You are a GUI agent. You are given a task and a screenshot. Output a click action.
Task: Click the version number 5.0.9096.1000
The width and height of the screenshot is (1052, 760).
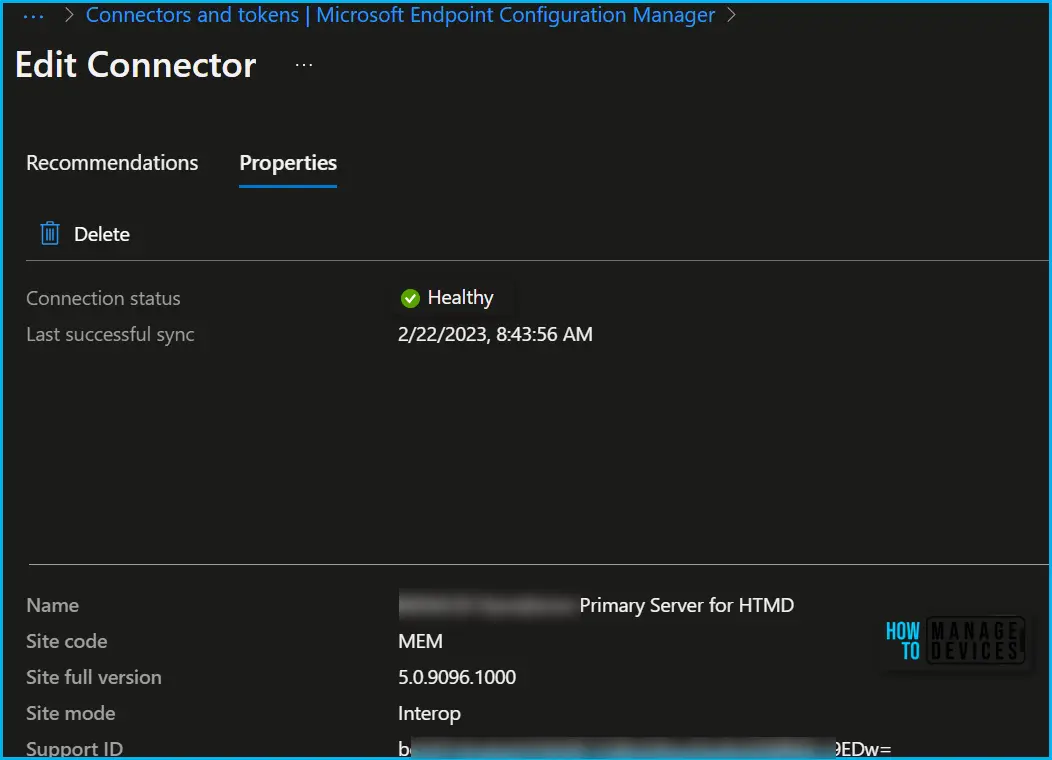[x=457, y=677]
